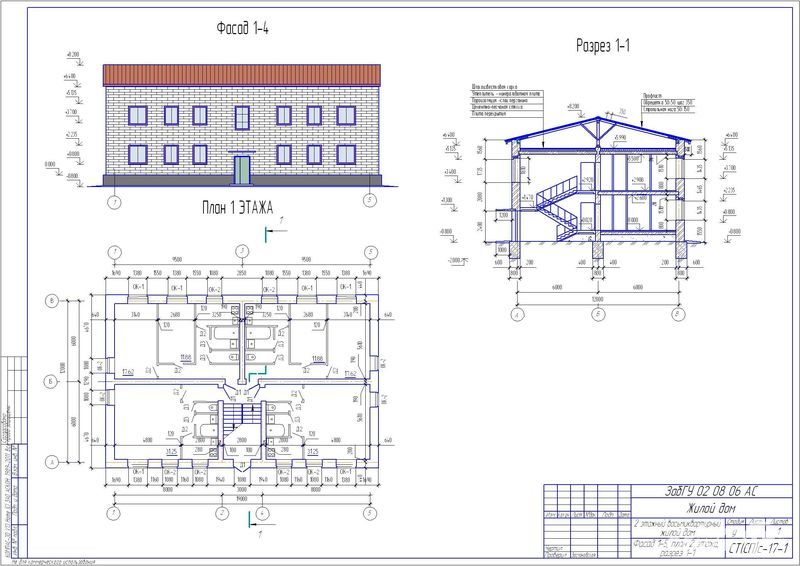Select axis bubble '1' below the facade

(115, 202)
